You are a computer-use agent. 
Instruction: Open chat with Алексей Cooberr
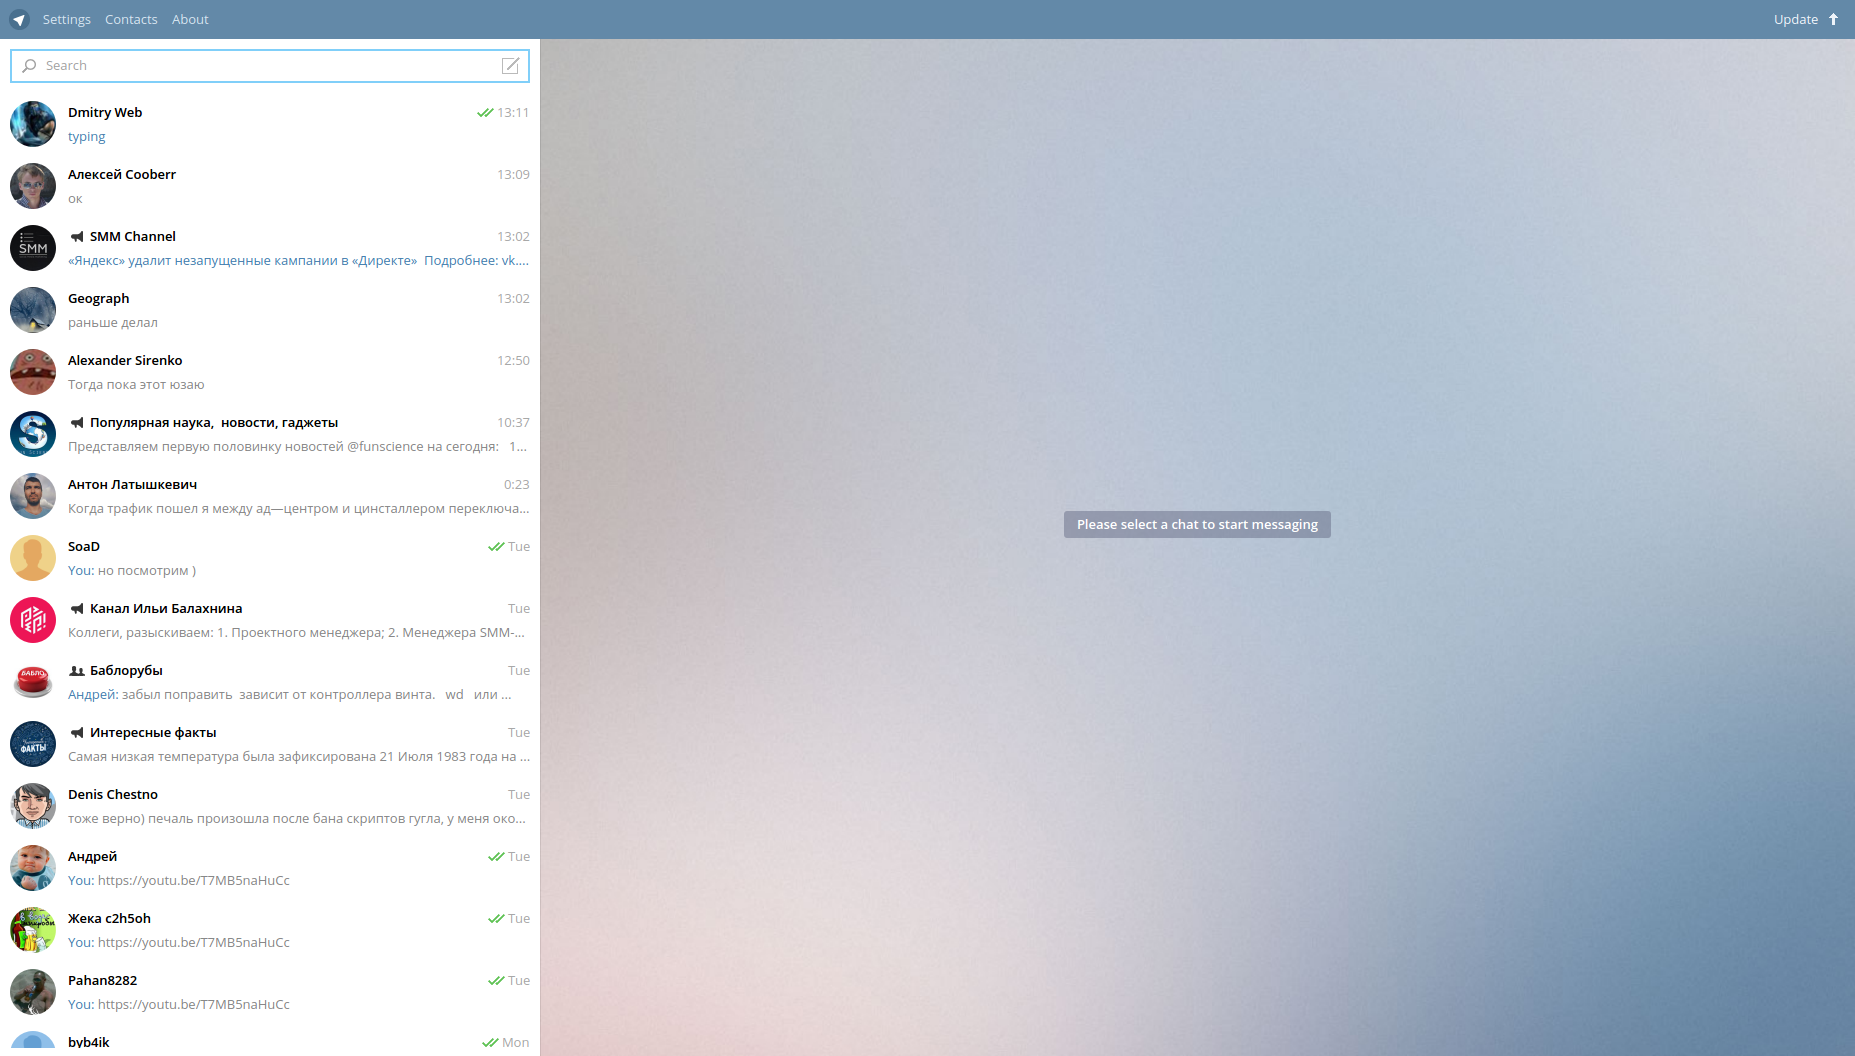point(270,186)
